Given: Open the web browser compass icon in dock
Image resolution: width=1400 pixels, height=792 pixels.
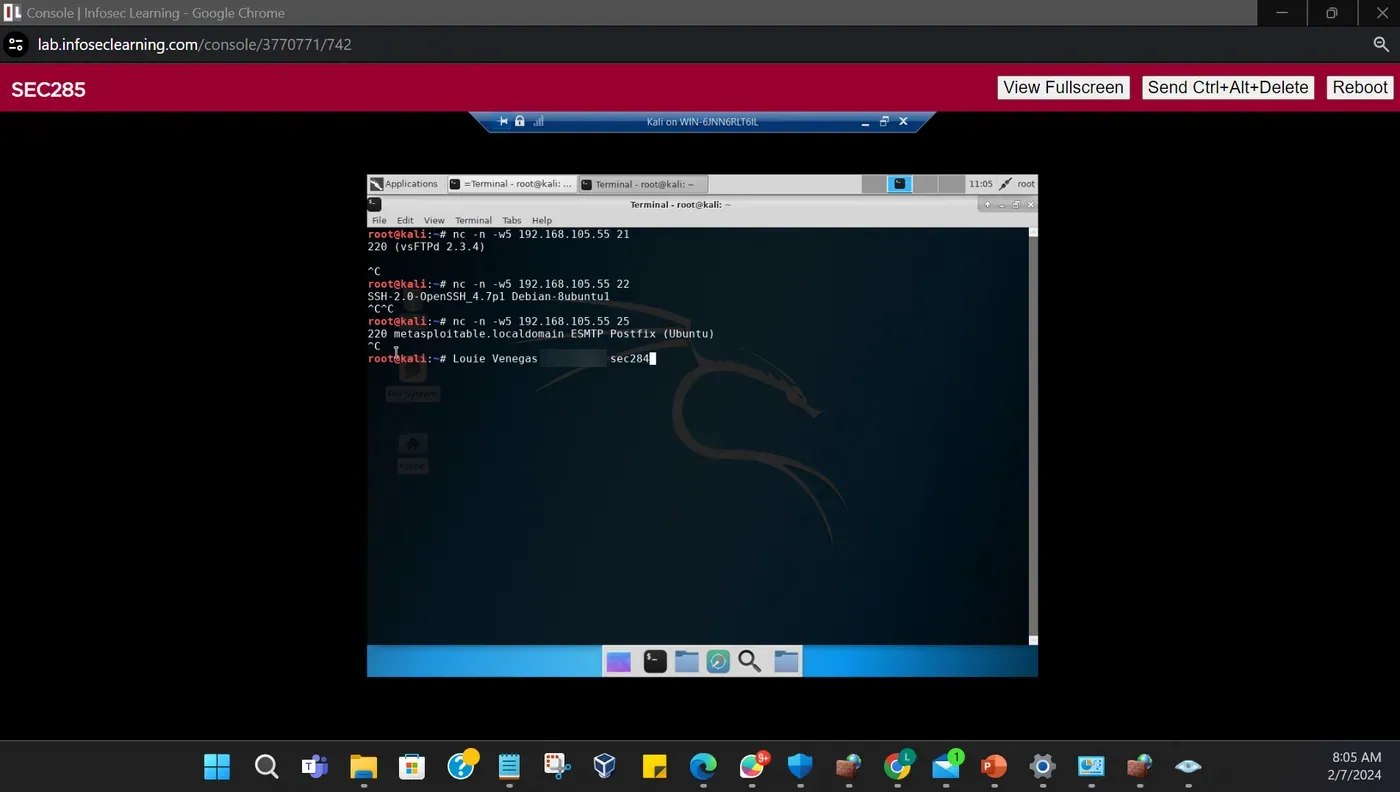Looking at the screenshot, I should (718, 661).
